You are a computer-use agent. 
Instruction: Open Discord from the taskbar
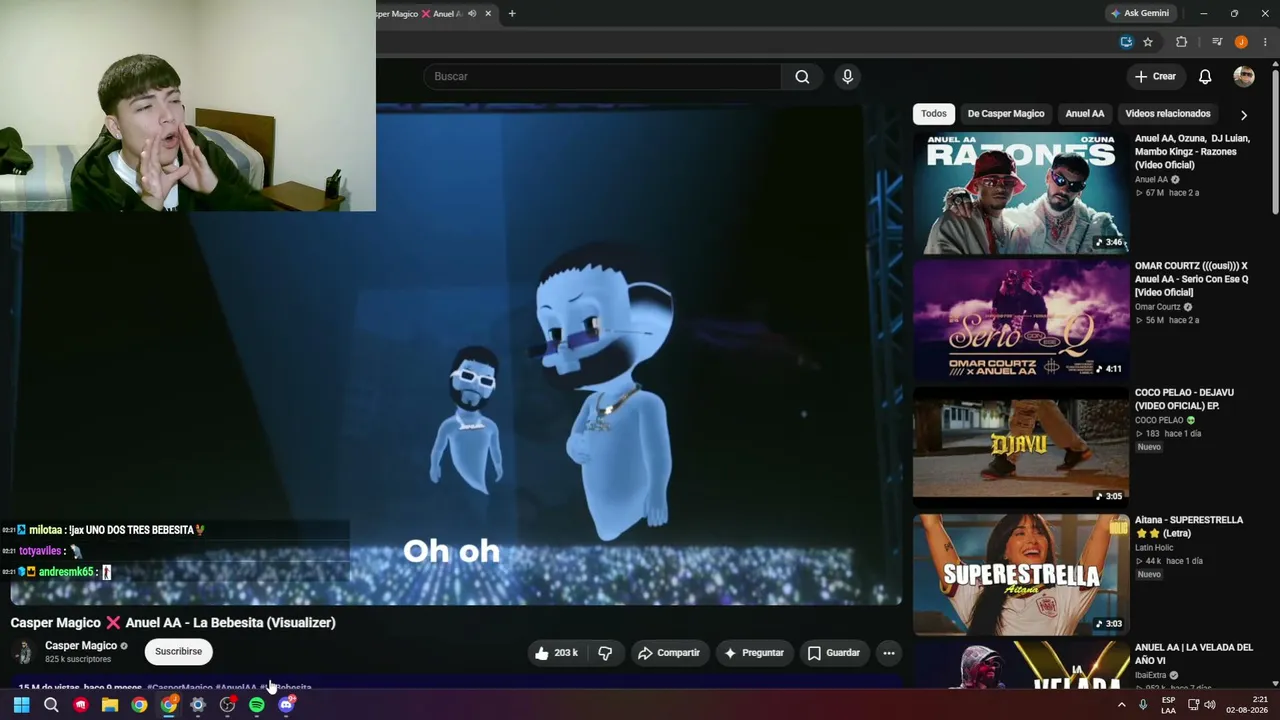click(286, 705)
